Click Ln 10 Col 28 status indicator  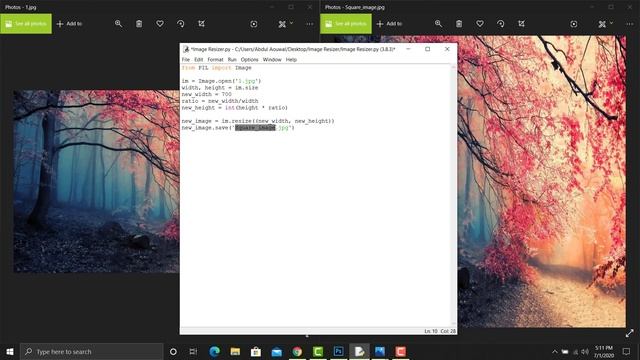tap(440, 331)
